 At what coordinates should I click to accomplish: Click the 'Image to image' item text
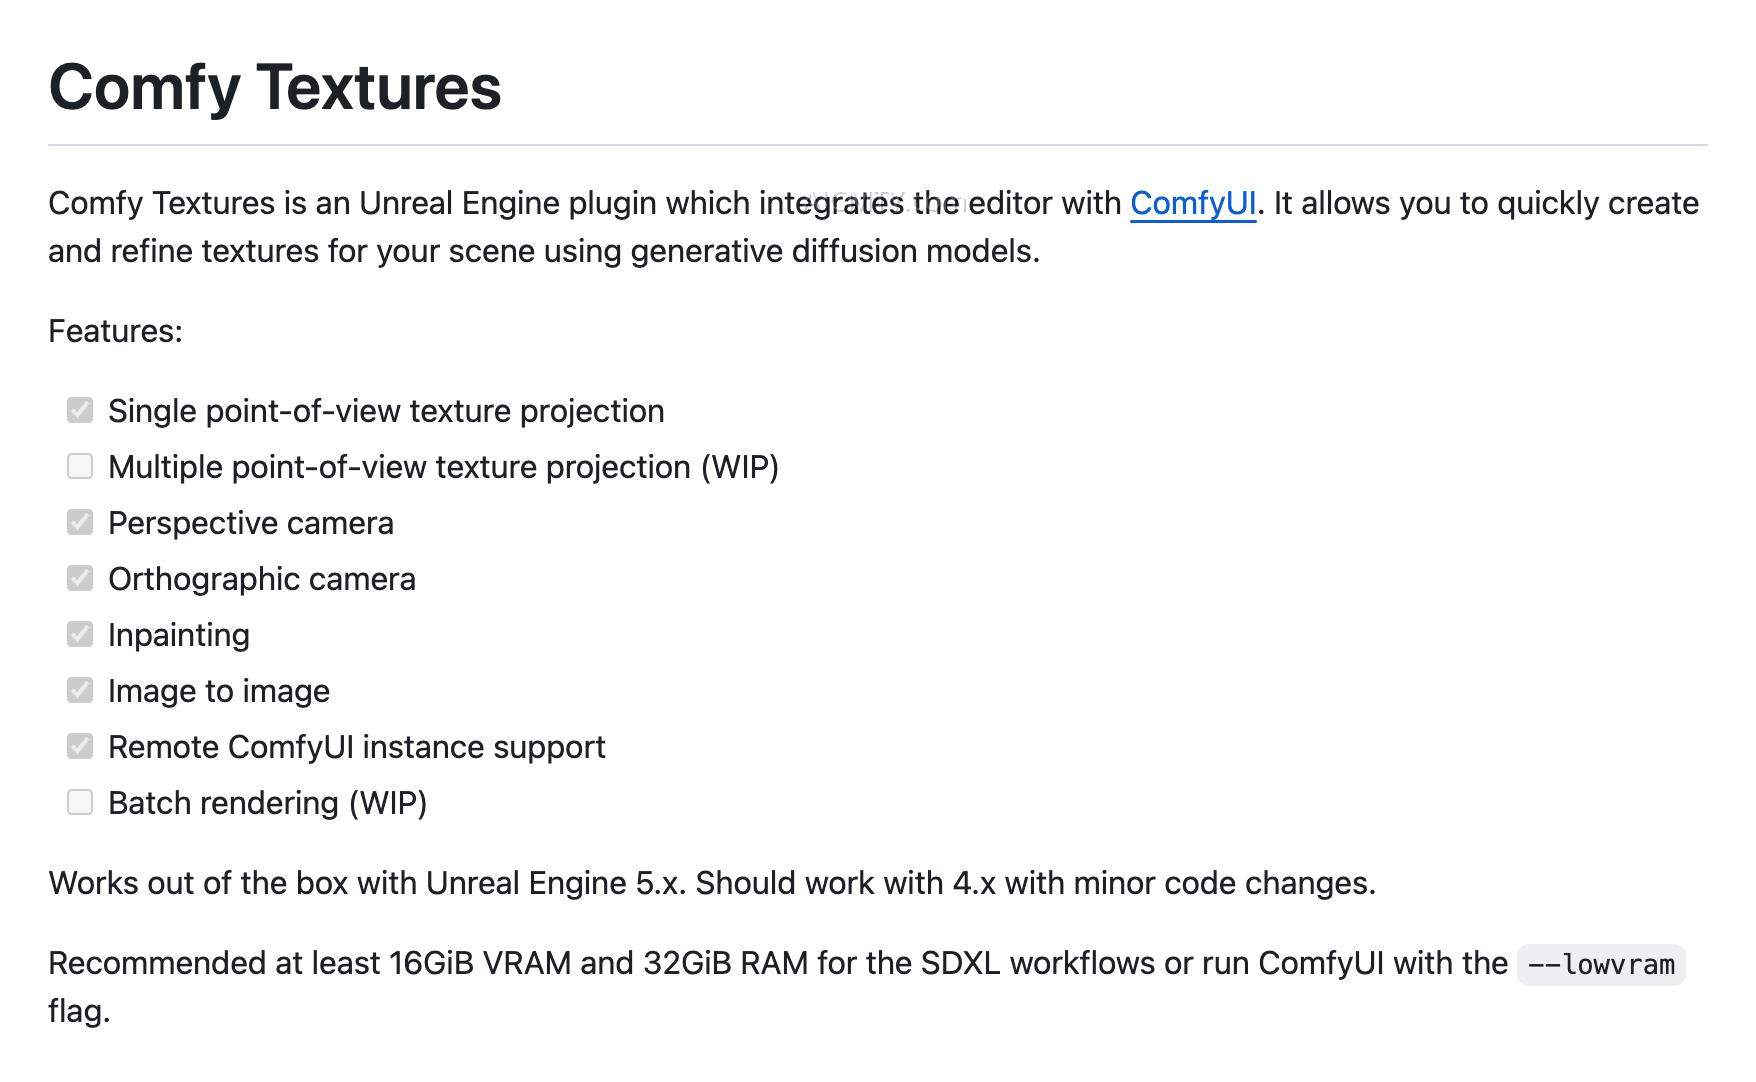(219, 691)
